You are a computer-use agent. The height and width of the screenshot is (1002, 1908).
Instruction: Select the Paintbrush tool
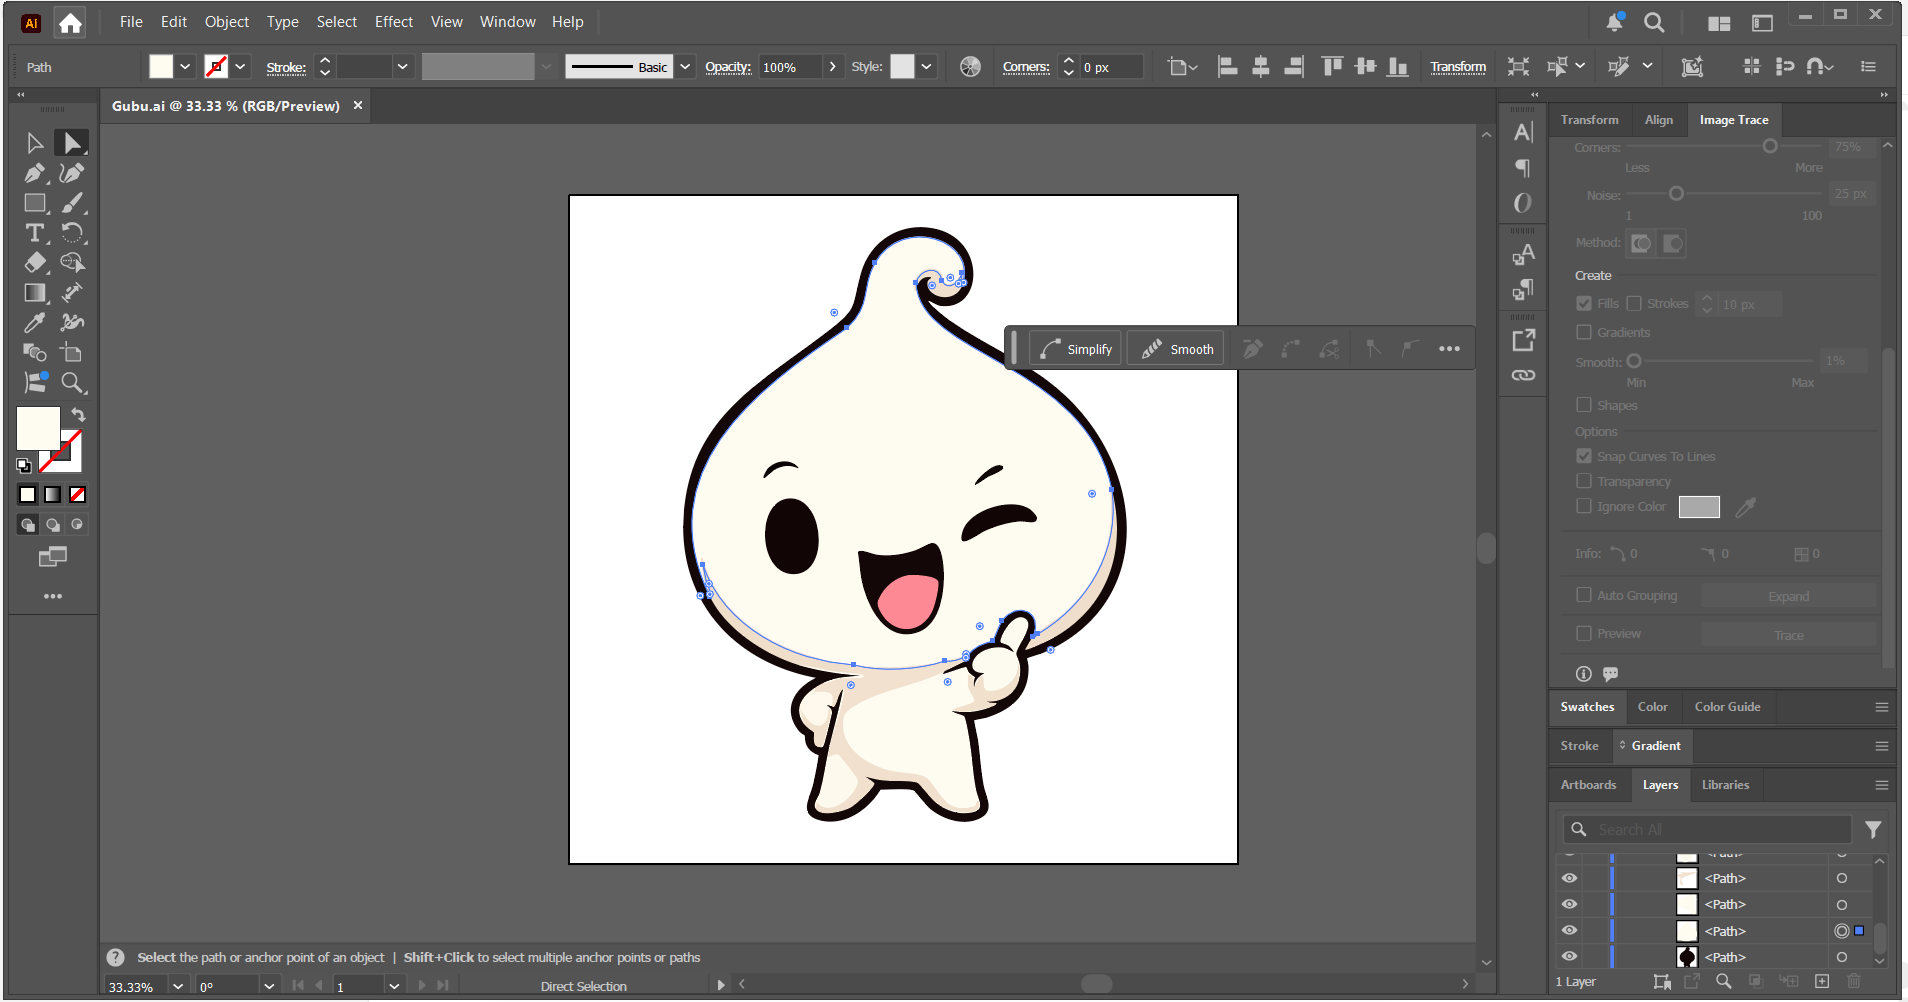(71, 203)
